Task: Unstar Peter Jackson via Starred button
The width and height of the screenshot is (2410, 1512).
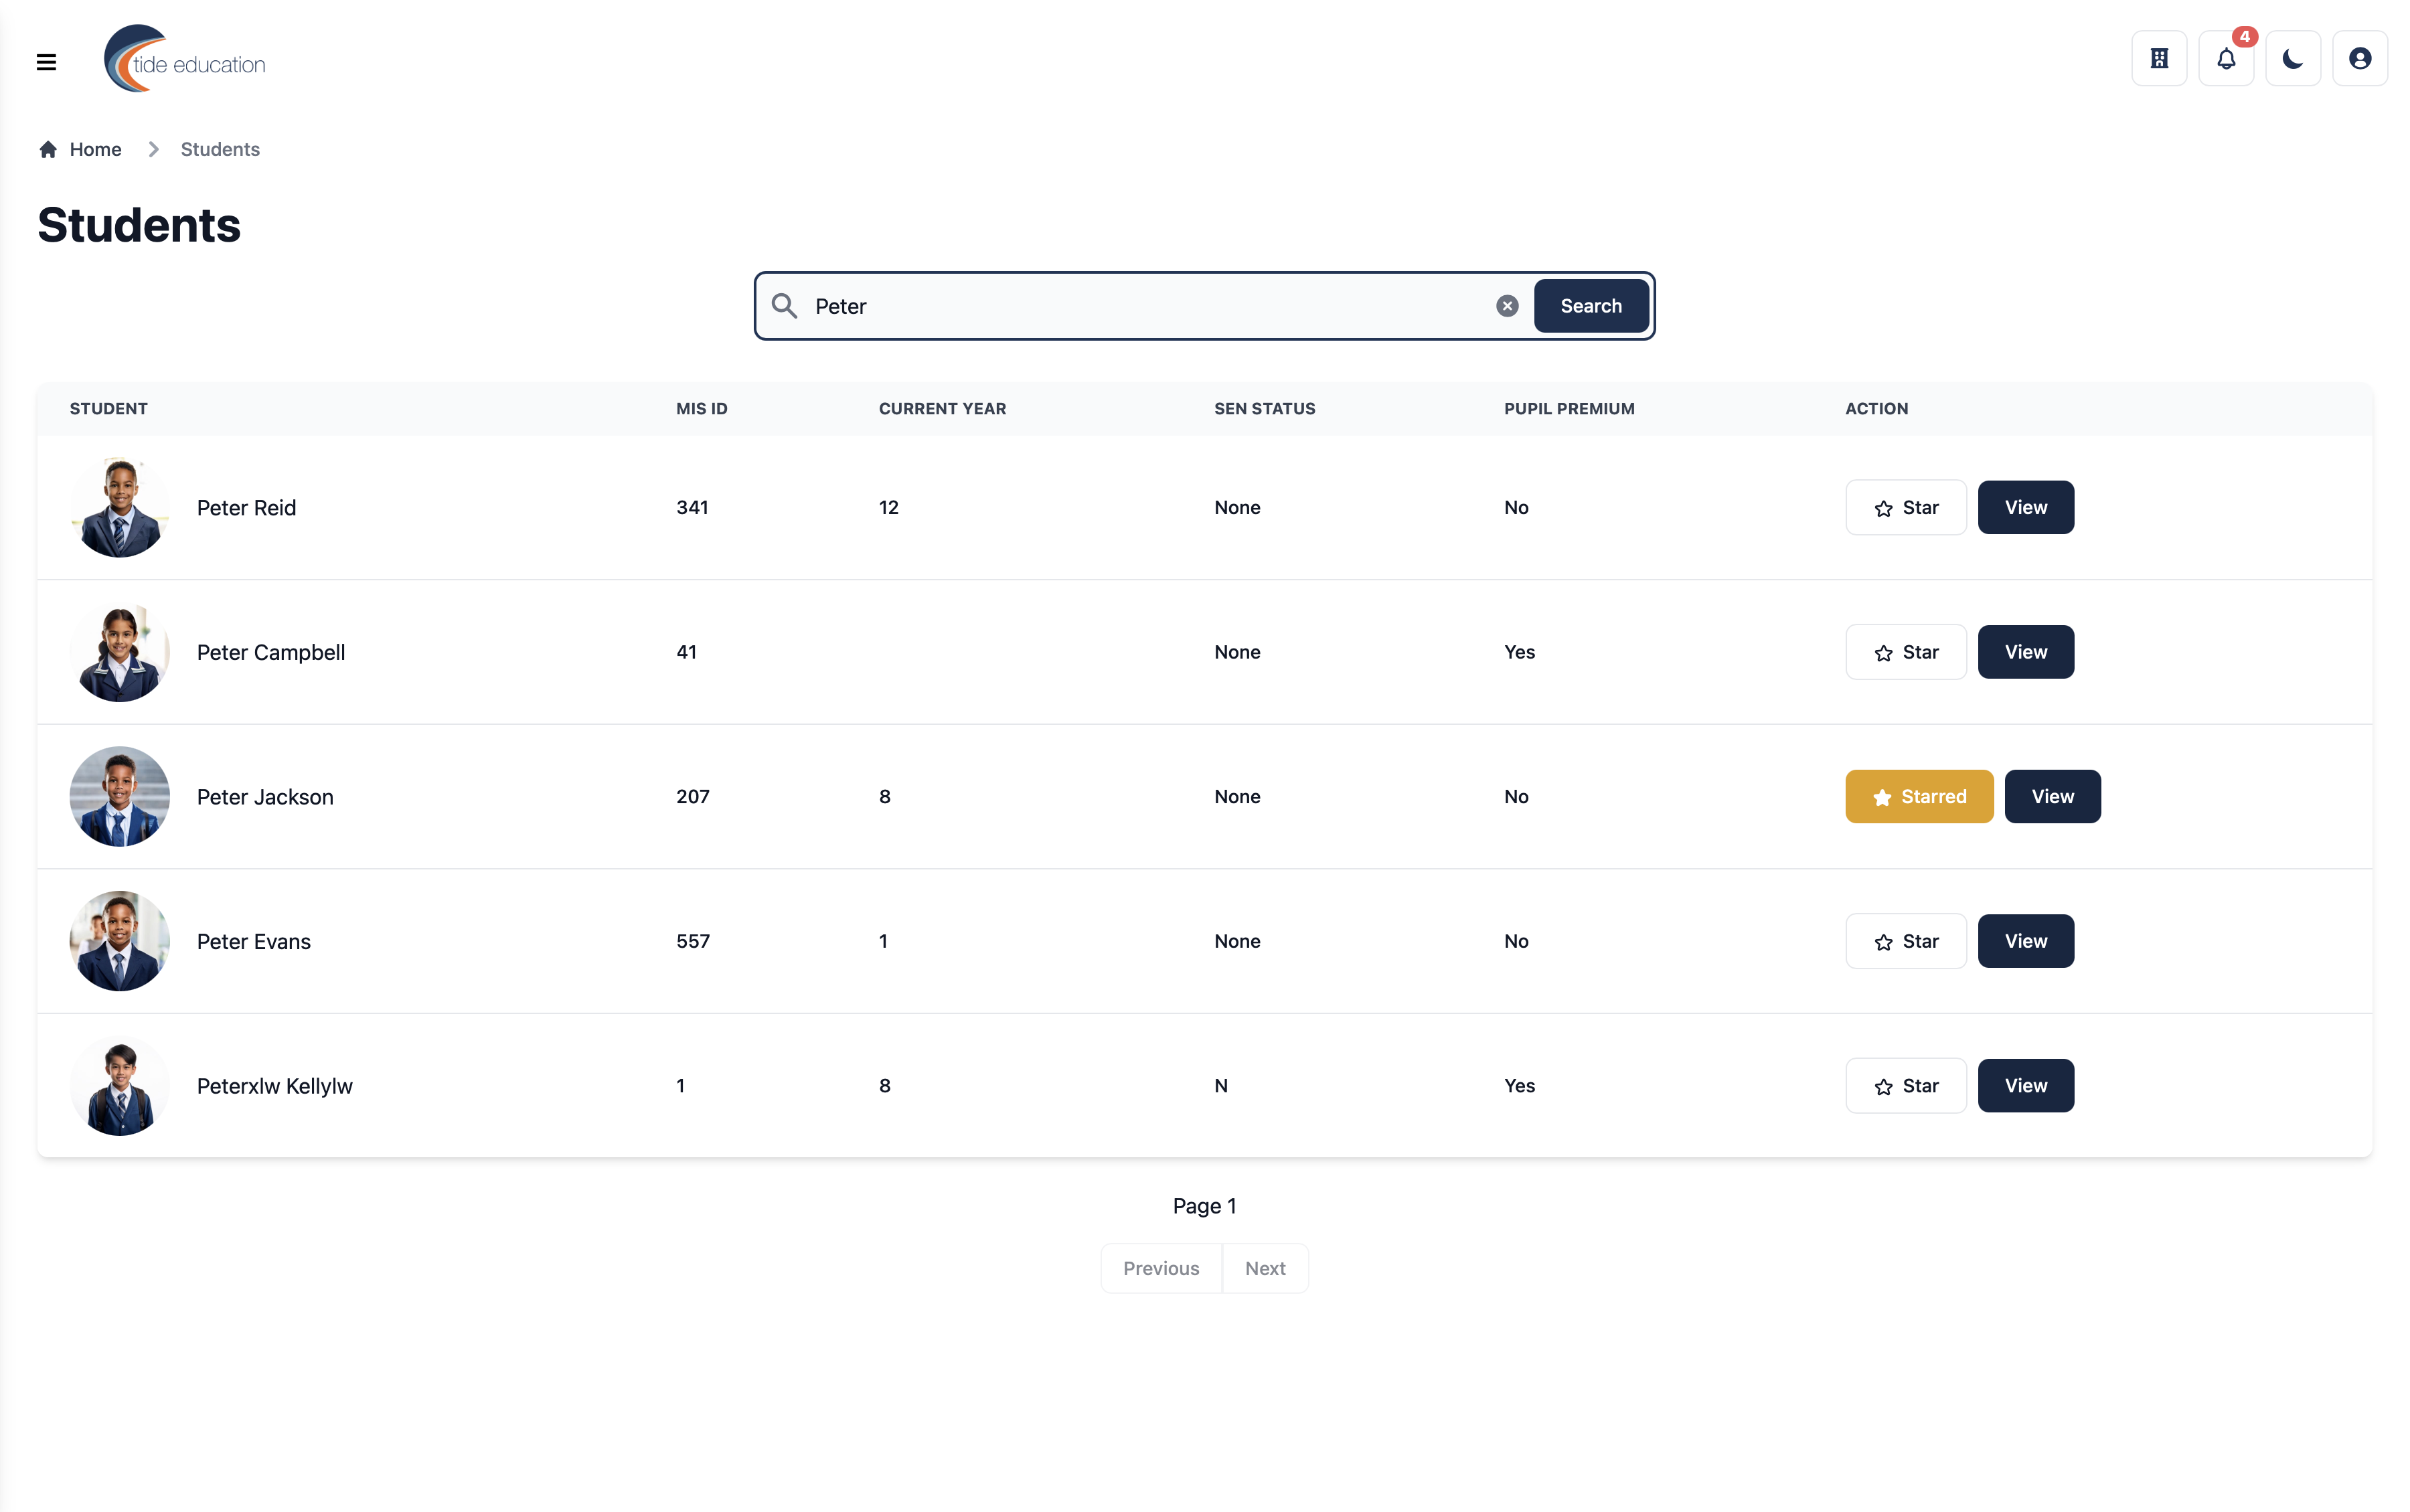Action: point(1918,796)
